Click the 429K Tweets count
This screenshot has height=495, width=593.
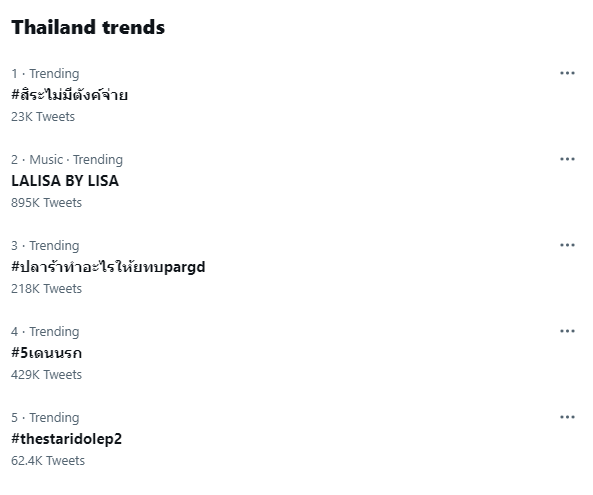pyautogui.click(x=47, y=375)
